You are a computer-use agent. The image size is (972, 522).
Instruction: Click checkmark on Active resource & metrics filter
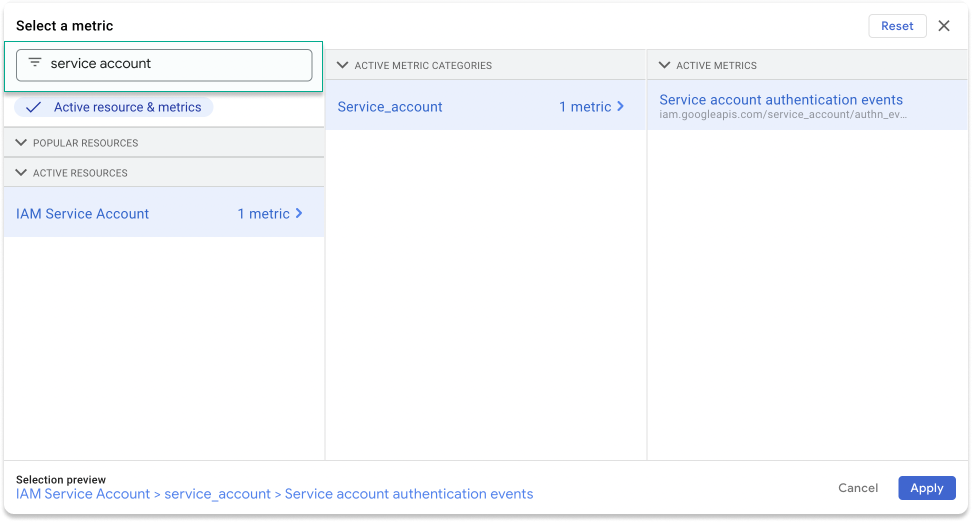coord(34,107)
